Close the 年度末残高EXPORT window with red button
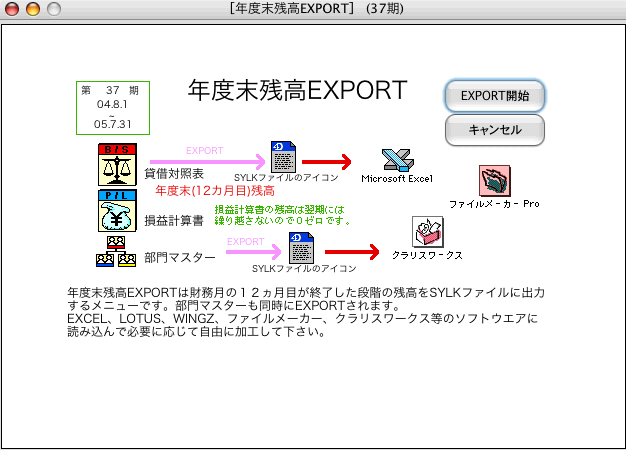626x450 pixels. coord(13,9)
